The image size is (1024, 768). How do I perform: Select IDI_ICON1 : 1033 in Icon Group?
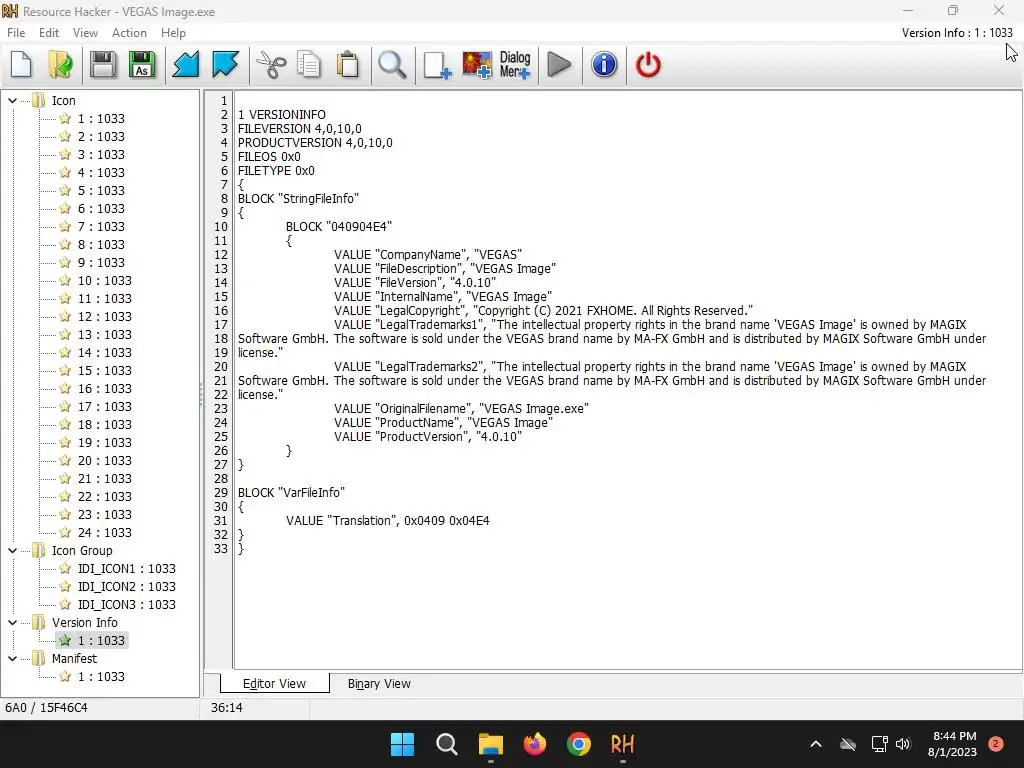point(127,568)
